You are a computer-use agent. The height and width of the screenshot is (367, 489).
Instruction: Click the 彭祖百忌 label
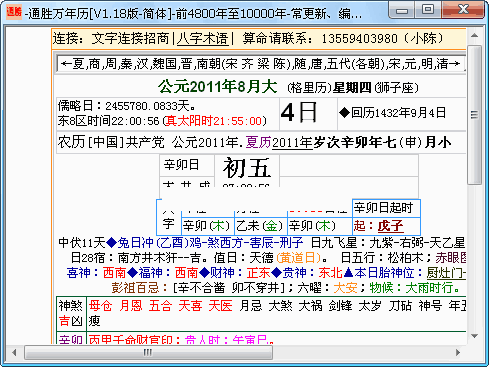click(x=136, y=288)
